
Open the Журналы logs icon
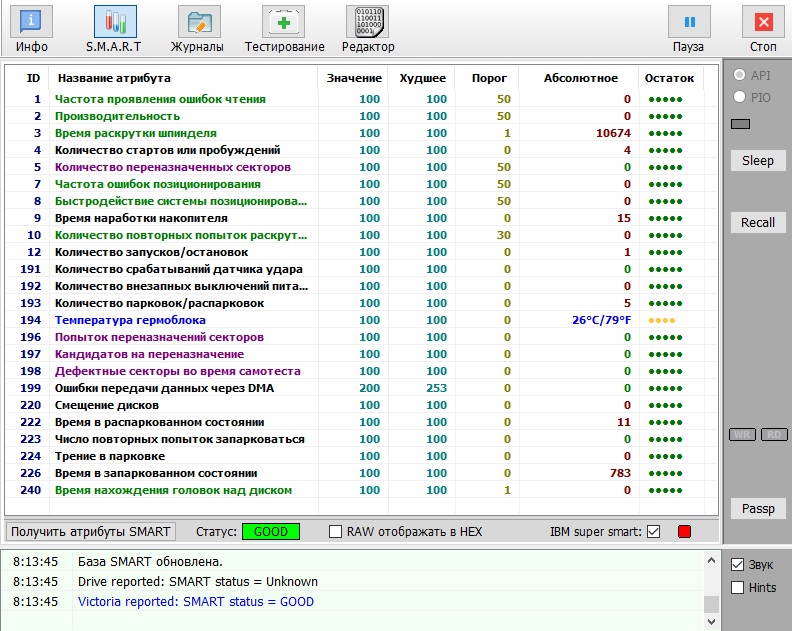(199, 22)
